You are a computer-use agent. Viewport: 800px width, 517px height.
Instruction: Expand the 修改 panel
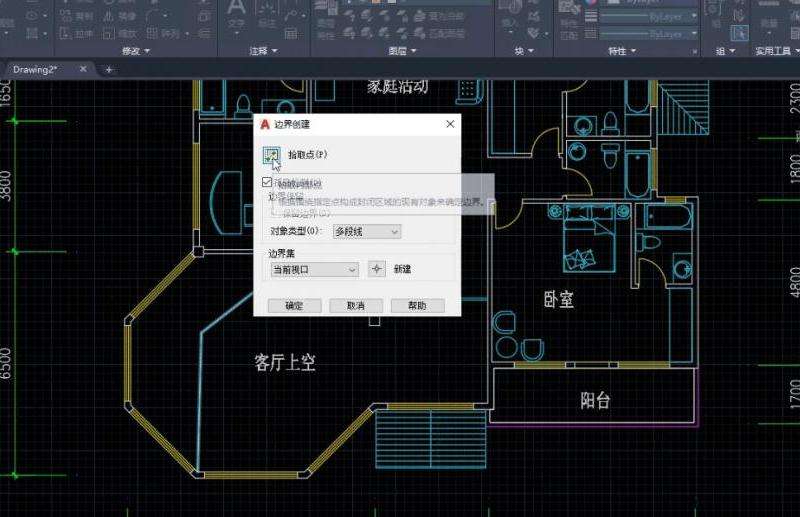136,51
